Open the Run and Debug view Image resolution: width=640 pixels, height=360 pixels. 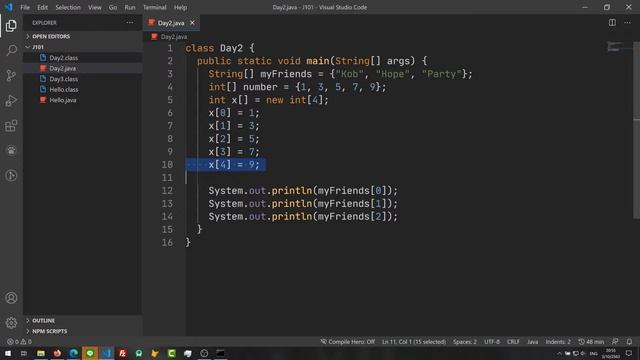(11, 100)
